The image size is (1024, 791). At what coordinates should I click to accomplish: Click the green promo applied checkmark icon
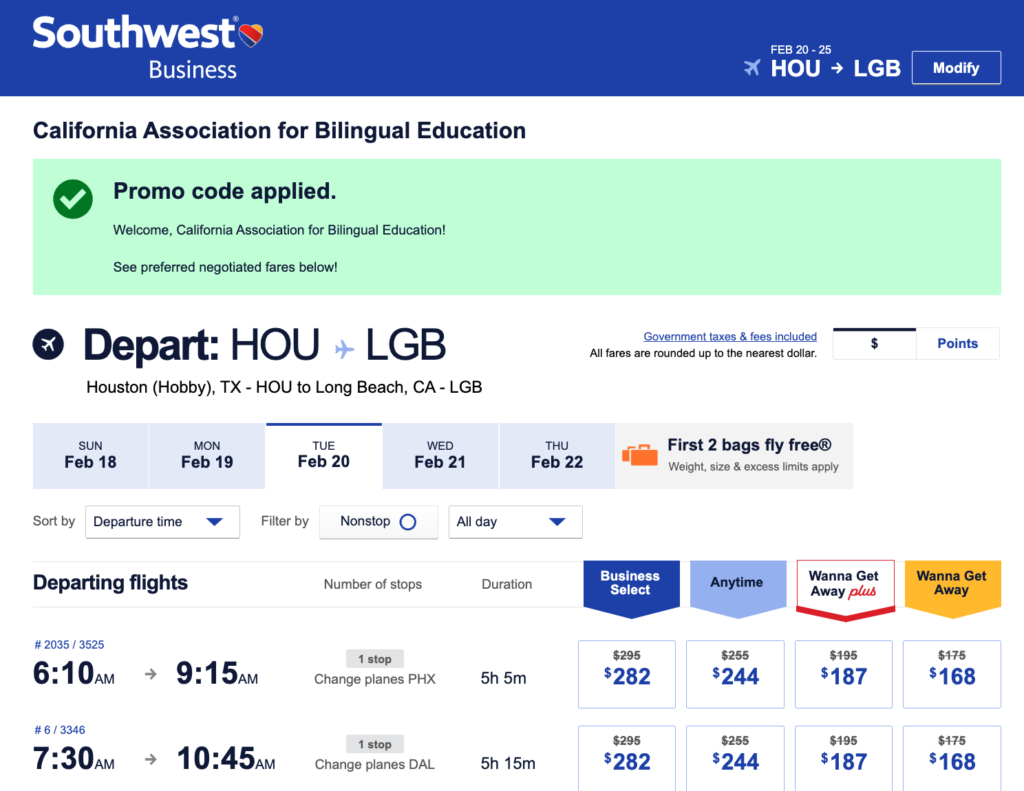(73, 199)
